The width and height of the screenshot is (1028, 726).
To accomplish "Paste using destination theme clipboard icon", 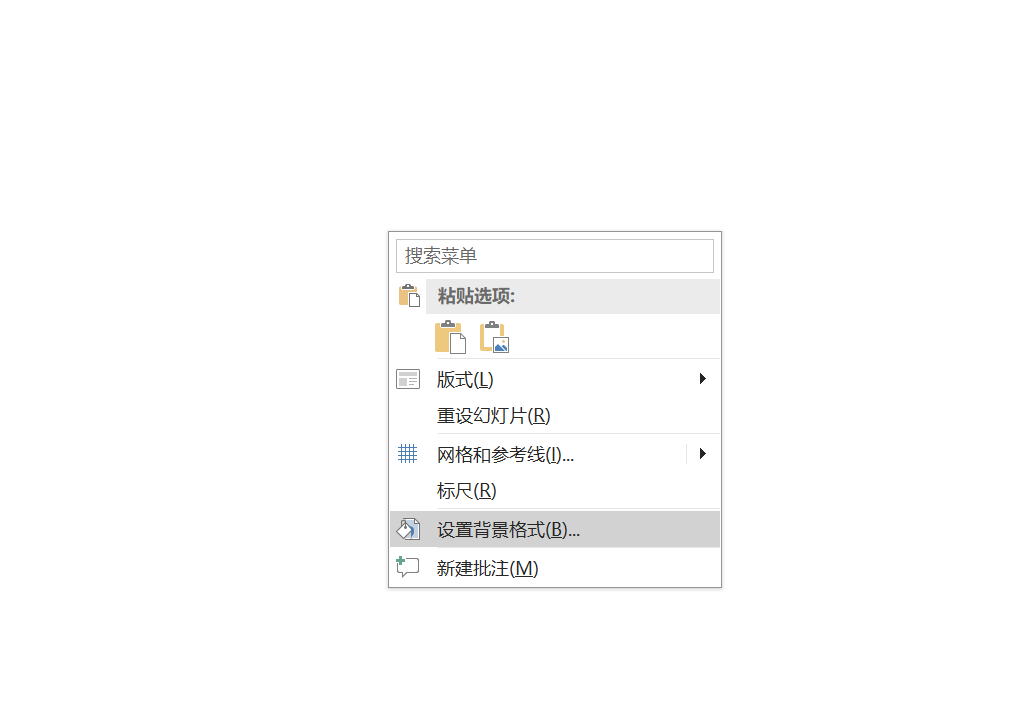I will point(450,337).
